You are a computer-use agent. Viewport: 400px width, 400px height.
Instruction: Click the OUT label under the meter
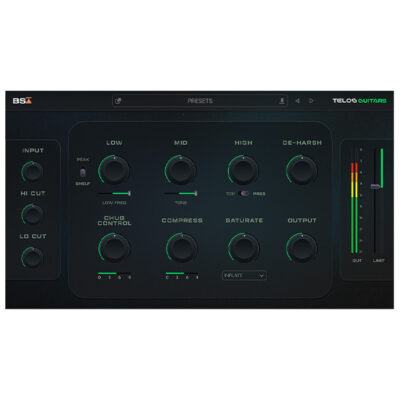click(x=357, y=261)
